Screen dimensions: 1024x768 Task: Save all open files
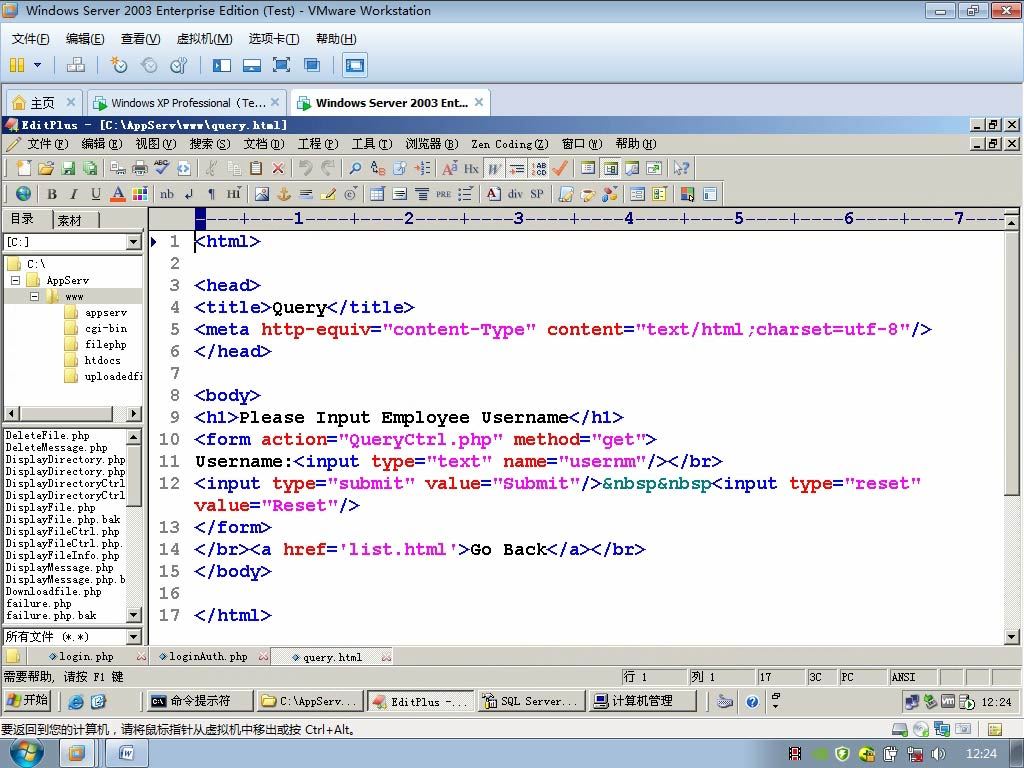[x=90, y=168]
